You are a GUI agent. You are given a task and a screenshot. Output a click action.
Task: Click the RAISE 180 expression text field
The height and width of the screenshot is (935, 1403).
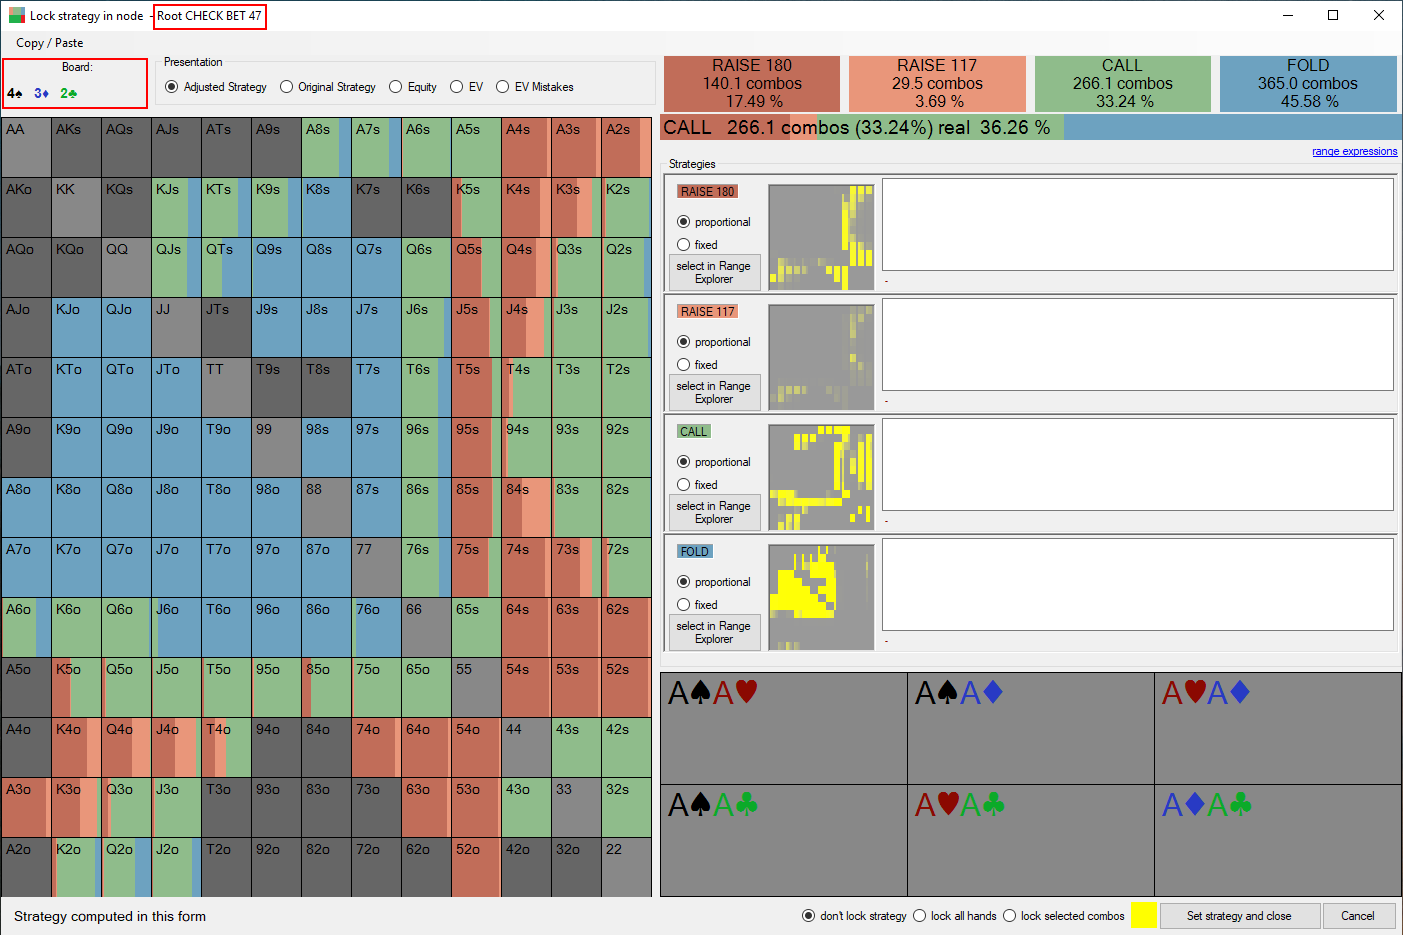click(1137, 225)
